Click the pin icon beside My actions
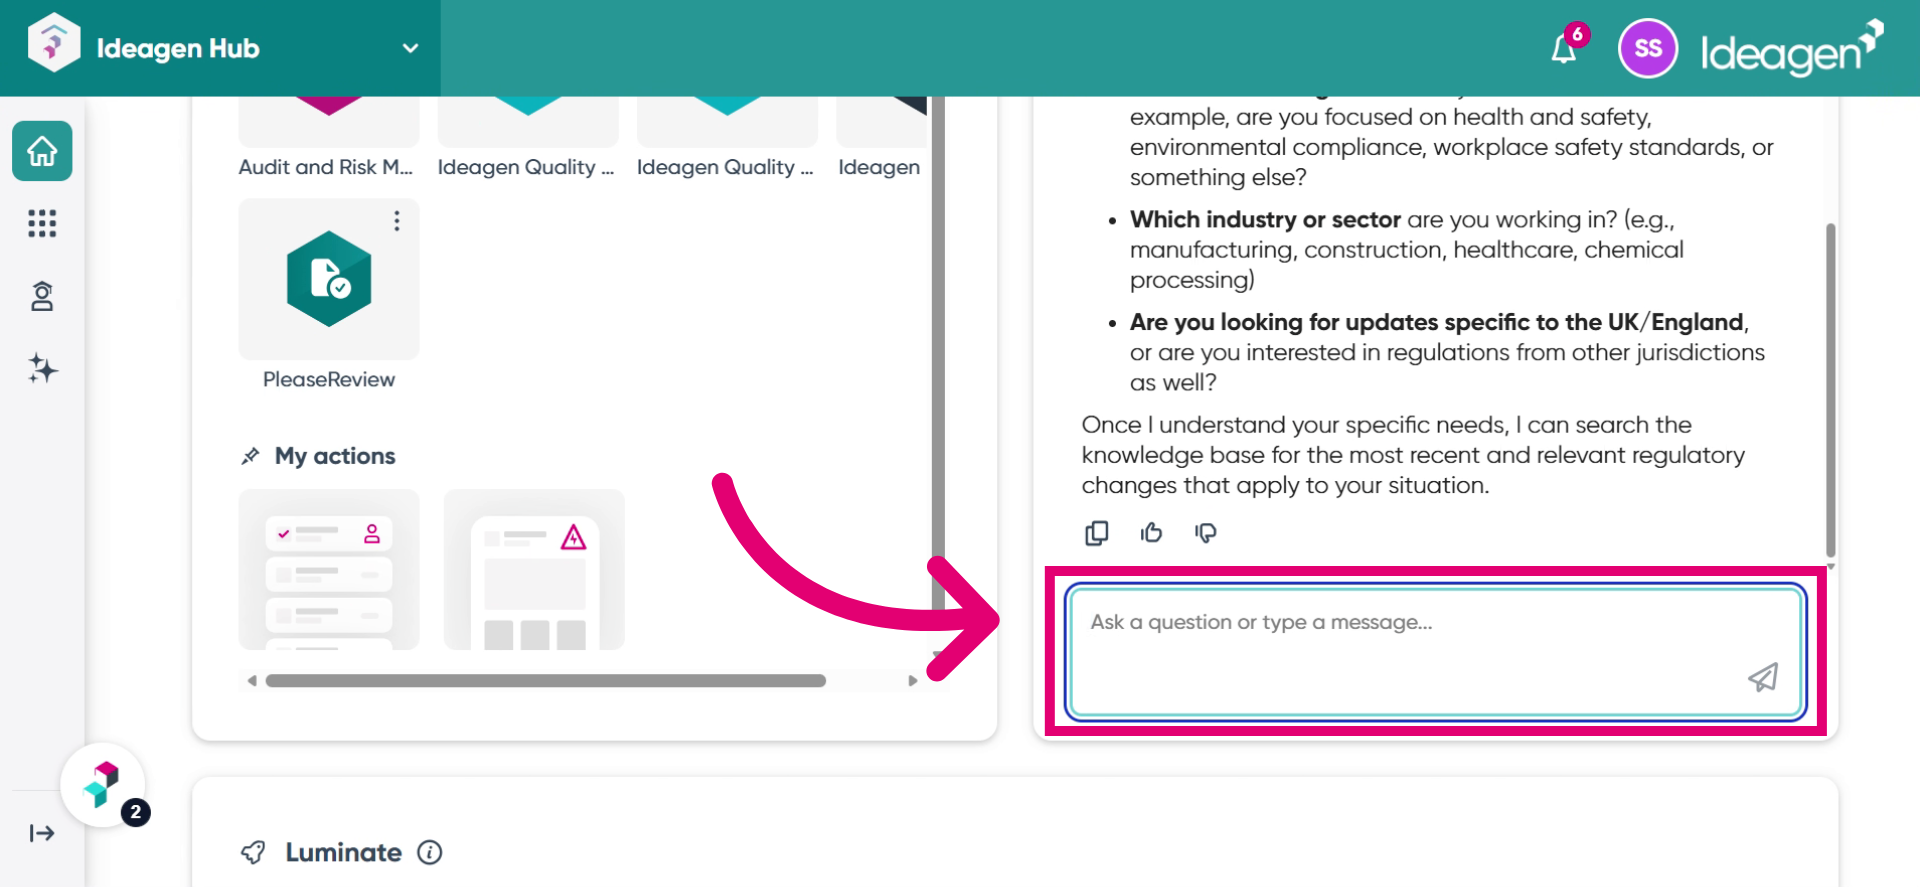This screenshot has height=887, width=1920. (251, 456)
